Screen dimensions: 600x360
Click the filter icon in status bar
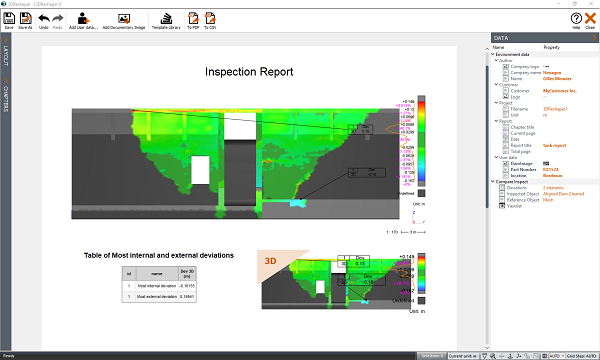(x=484, y=356)
